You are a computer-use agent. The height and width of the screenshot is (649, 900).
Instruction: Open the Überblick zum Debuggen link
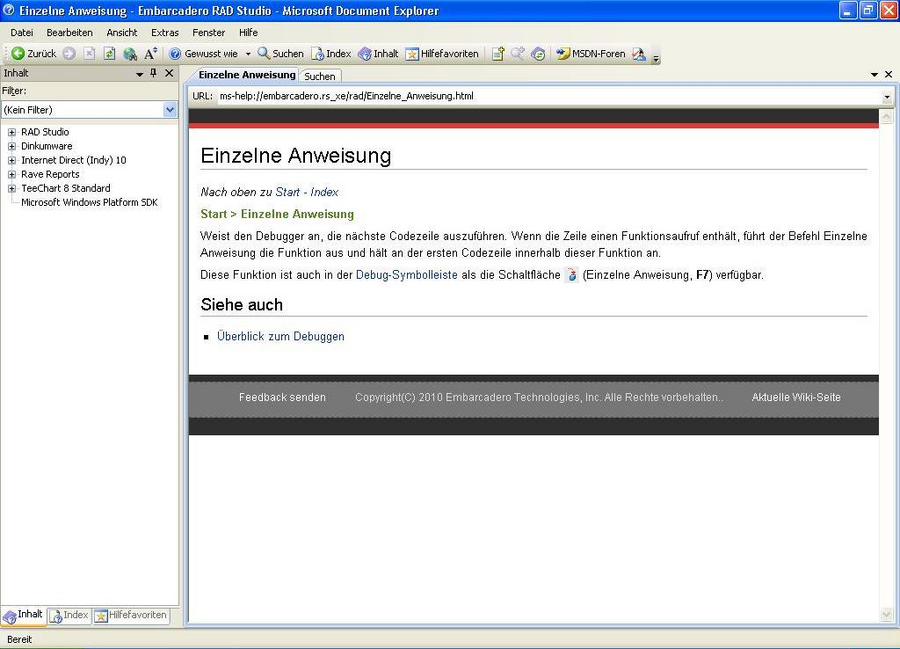(x=281, y=336)
